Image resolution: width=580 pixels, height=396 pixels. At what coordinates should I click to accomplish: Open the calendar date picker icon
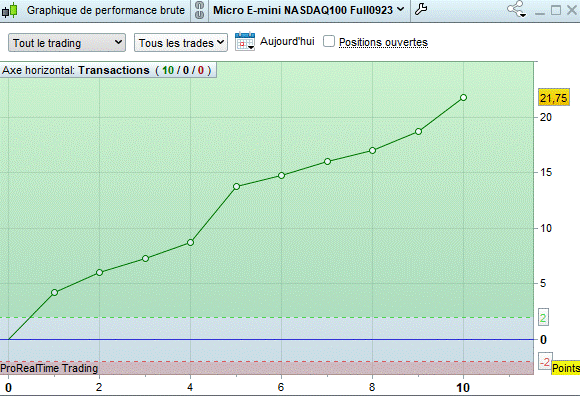click(245, 41)
